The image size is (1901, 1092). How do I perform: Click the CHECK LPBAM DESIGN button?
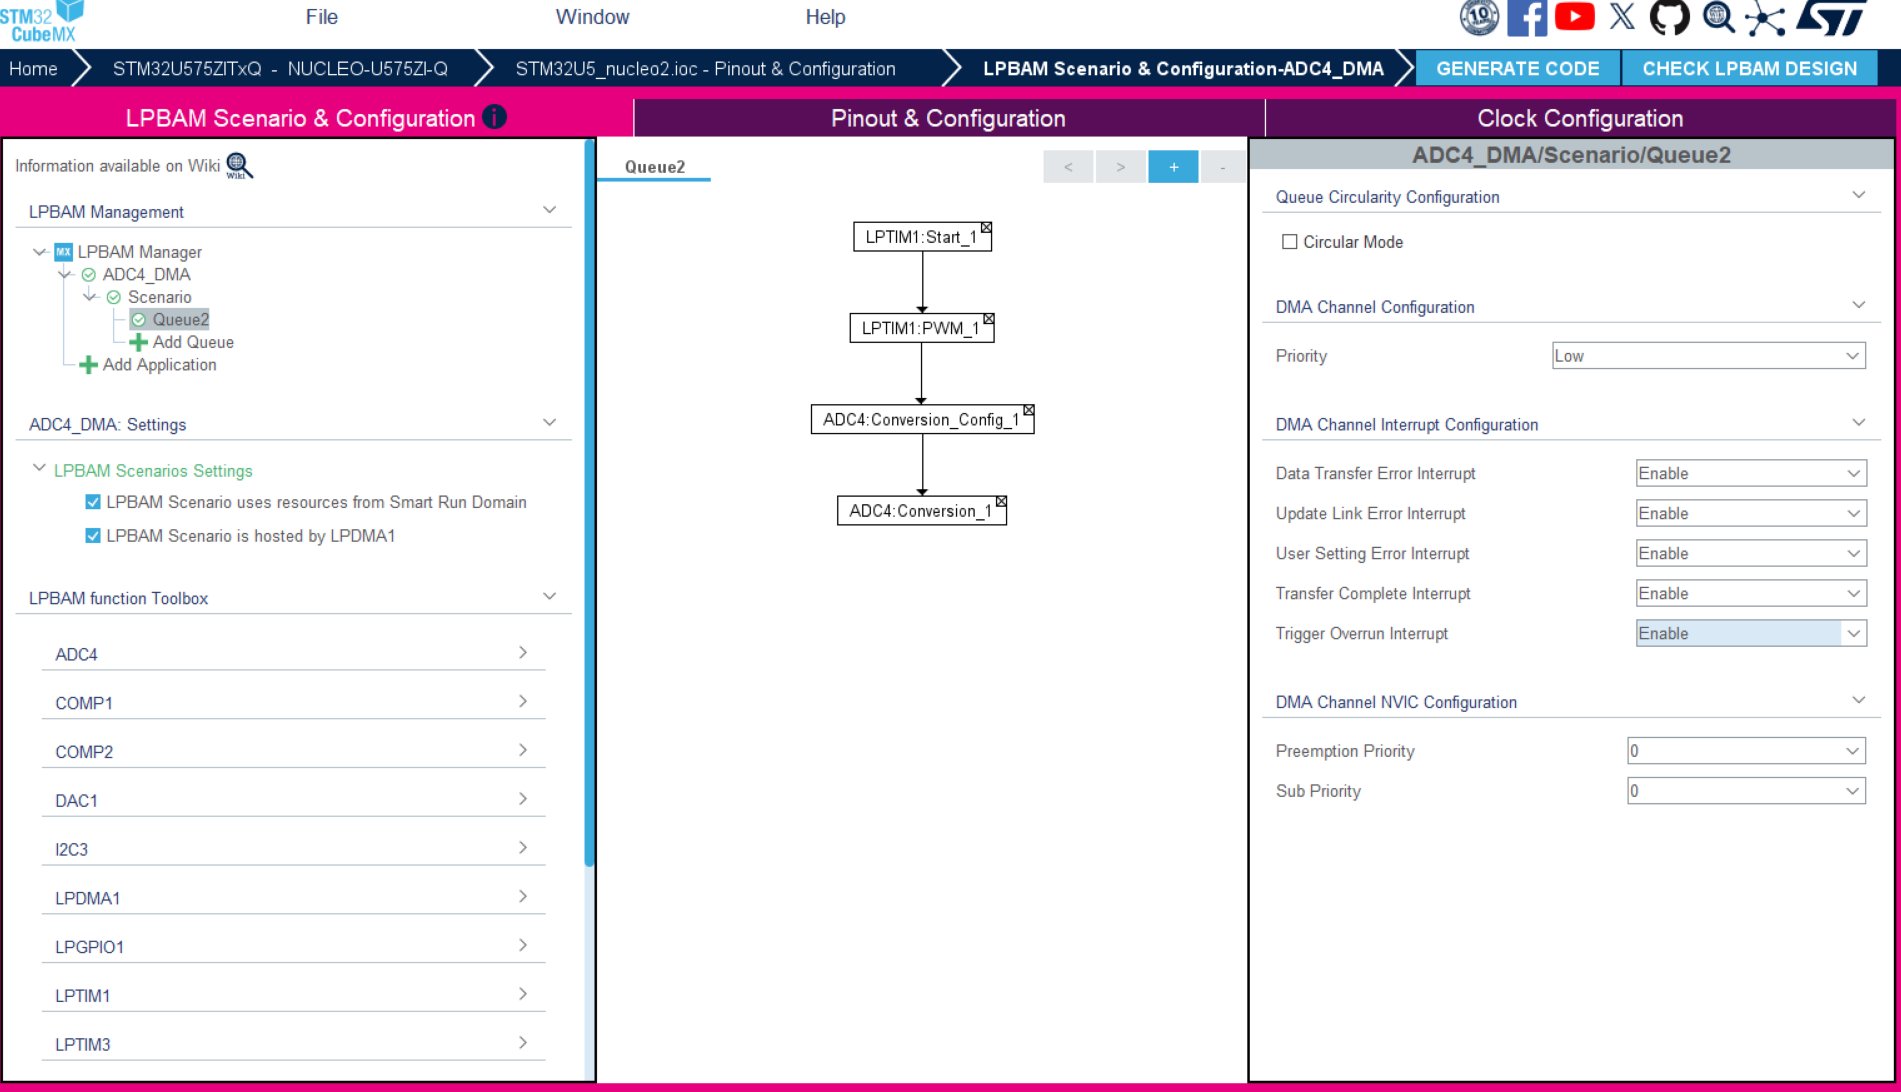pos(1749,68)
